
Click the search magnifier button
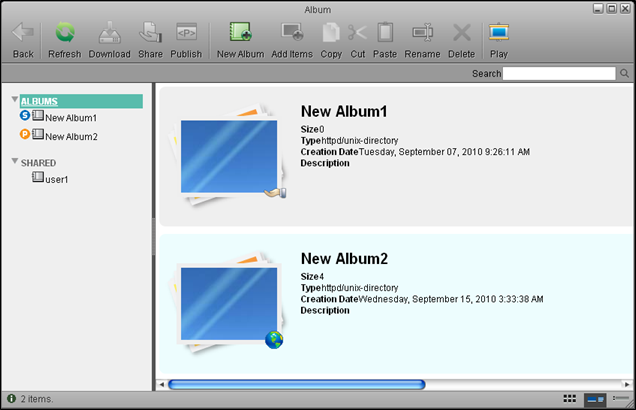tap(625, 74)
